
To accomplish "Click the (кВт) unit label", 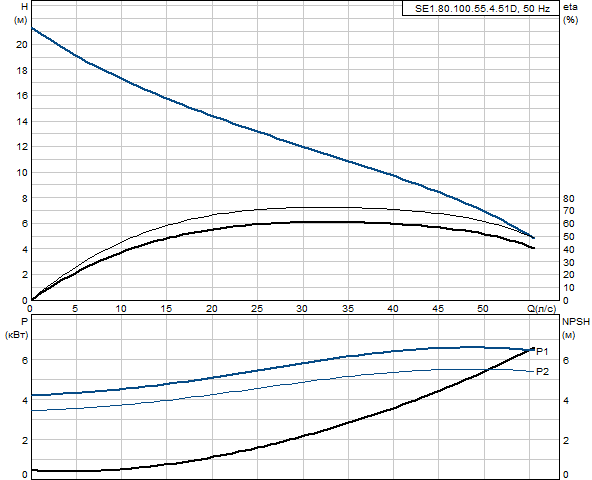I will pos(17,335).
